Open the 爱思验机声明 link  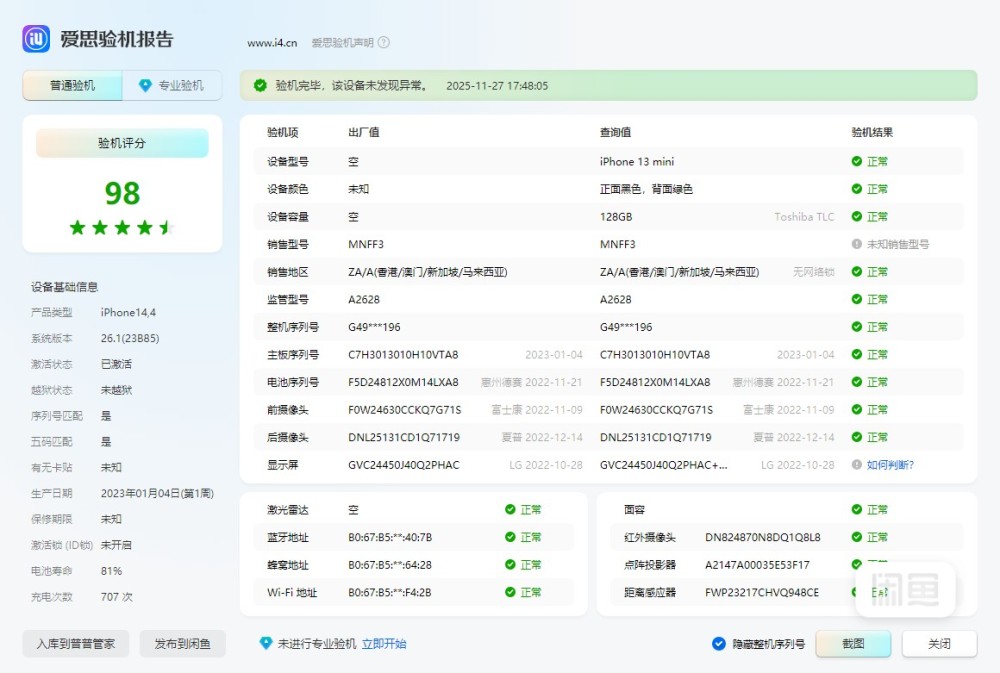342,43
